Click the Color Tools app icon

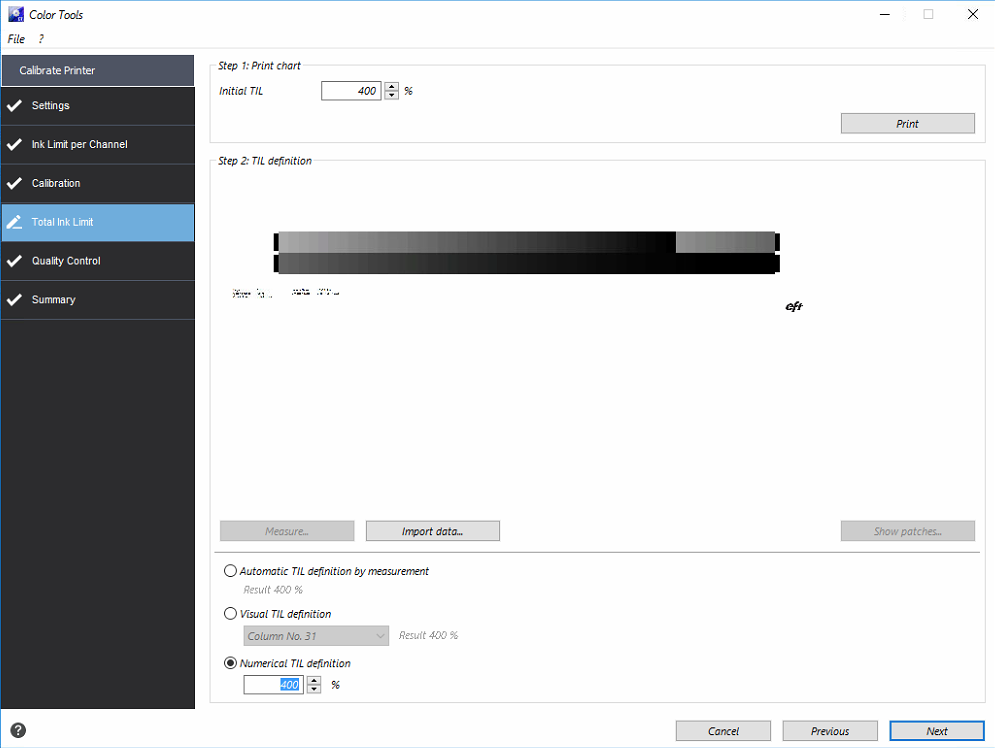click(16, 14)
